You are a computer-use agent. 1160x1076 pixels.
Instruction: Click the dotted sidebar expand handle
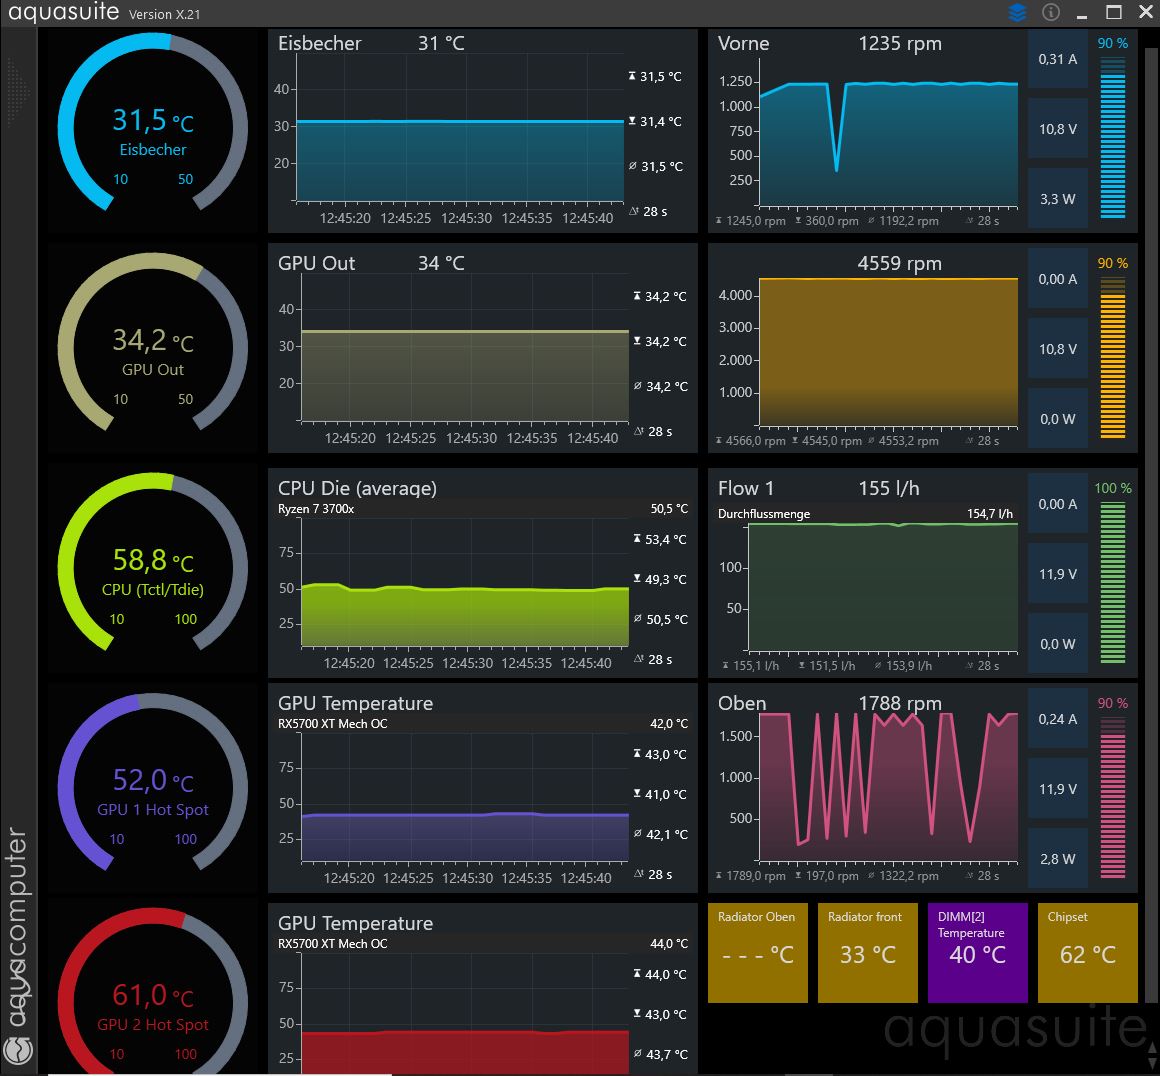(x=18, y=92)
